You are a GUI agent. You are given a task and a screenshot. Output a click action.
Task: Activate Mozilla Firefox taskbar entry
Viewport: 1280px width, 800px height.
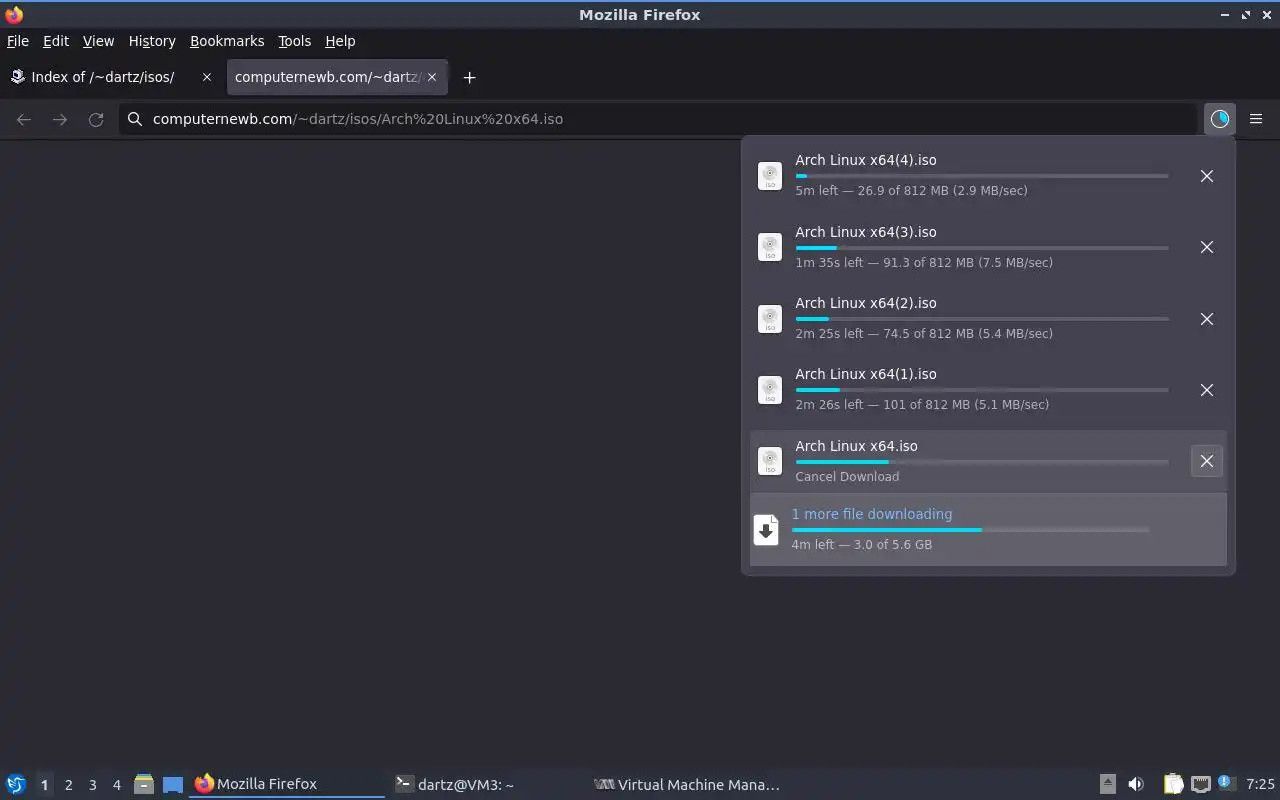pos(287,784)
